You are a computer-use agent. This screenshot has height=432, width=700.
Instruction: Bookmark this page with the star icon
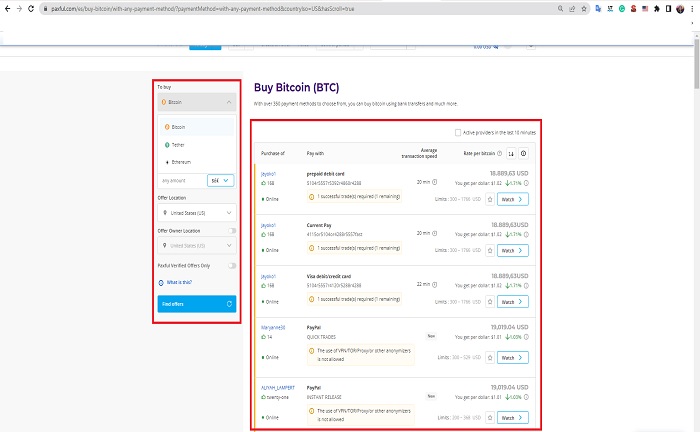[583, 8]
